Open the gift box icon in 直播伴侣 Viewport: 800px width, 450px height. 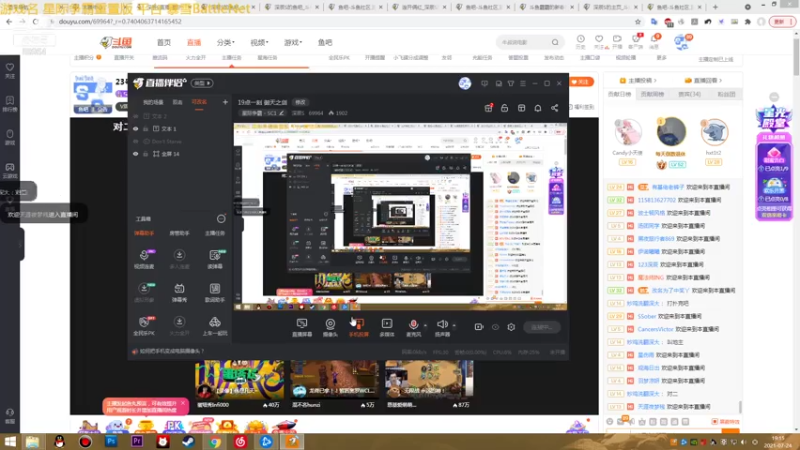pos(488,108)
